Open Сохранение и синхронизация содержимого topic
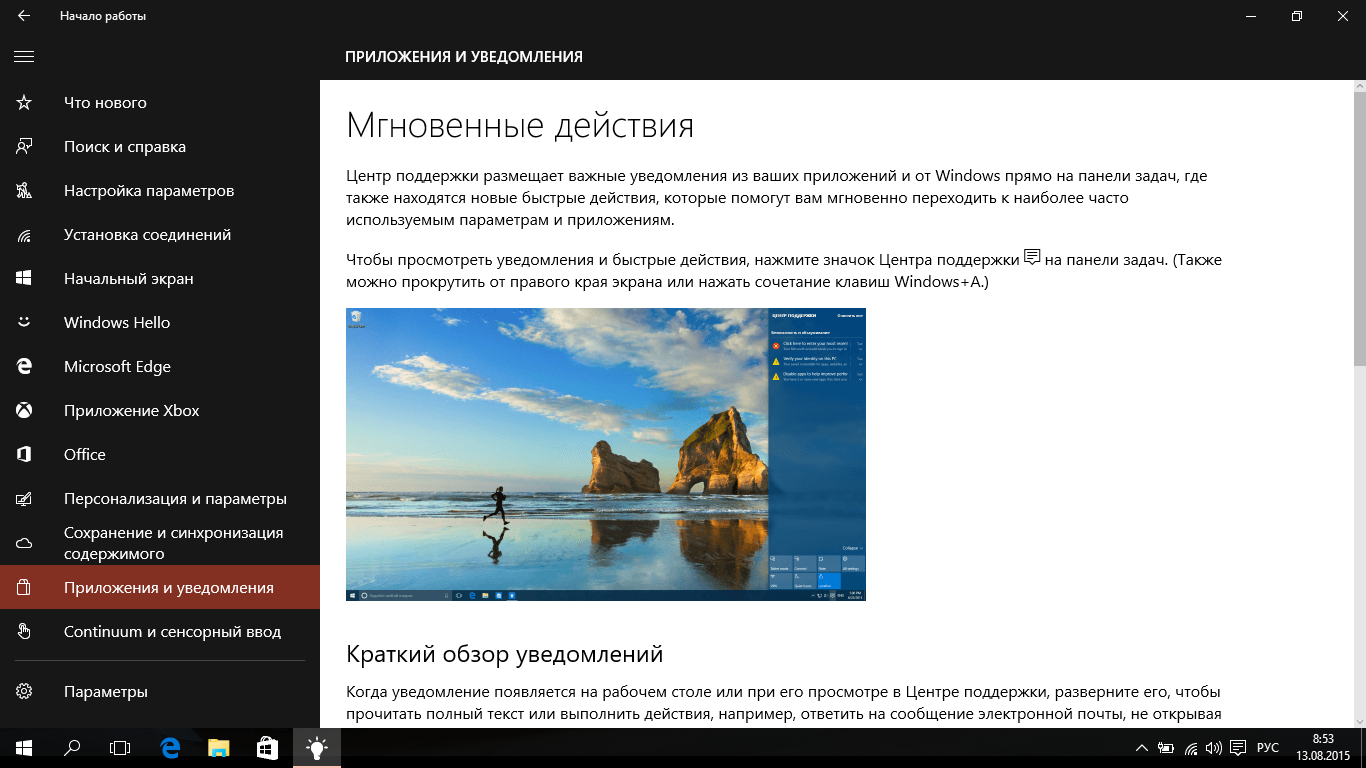1366x768 pixels. pyautogui.click(x=160, y=543)
